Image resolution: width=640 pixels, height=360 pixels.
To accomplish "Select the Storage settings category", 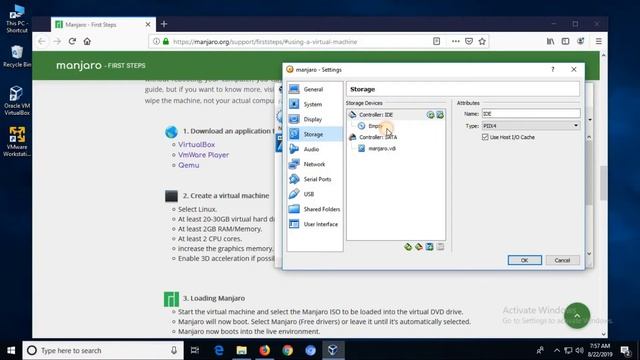I will tap(314, 134).
